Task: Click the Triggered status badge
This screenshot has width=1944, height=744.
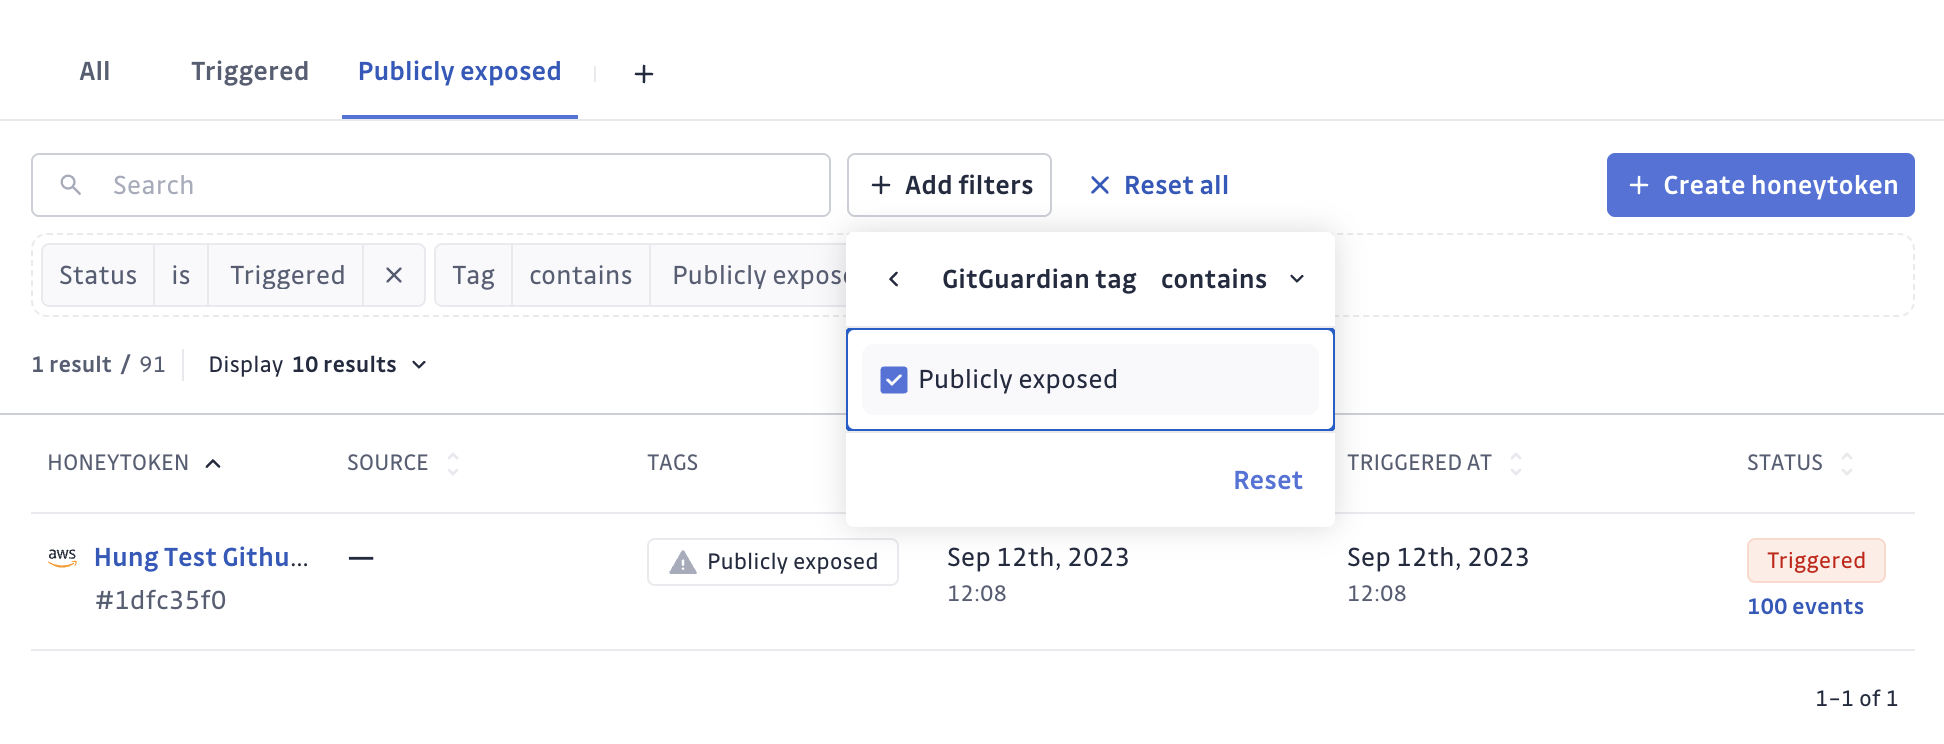Action: pos(1816,560)
